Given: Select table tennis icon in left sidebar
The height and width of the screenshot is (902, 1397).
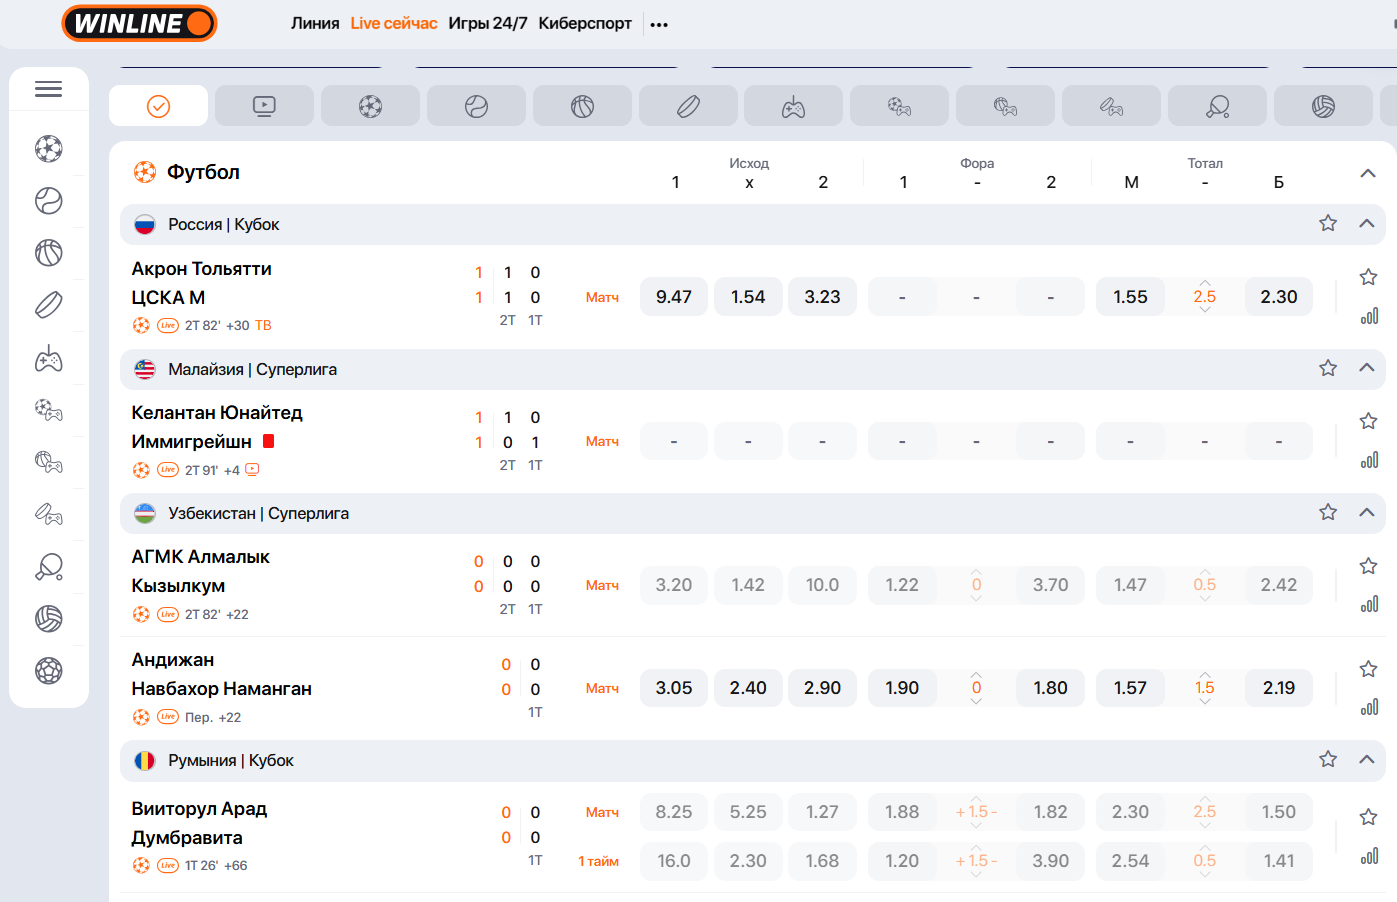Looking at the screenshot, I should (x=48, y=566).
